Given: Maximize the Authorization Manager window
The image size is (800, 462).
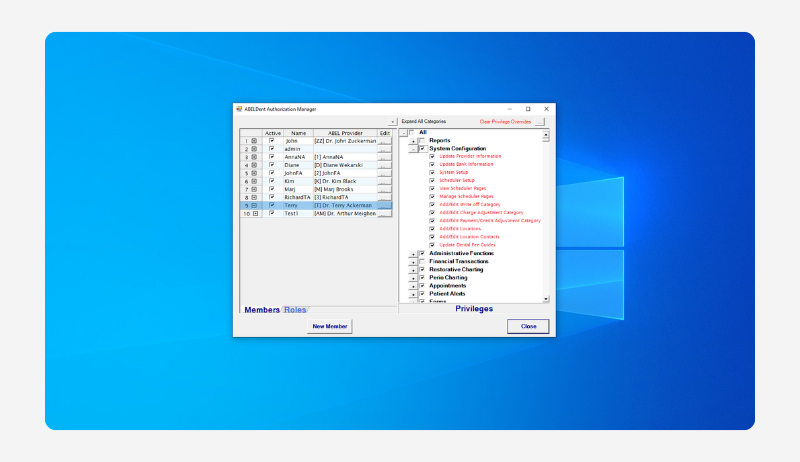Looking at the screenshot, I should coord(528,109).
